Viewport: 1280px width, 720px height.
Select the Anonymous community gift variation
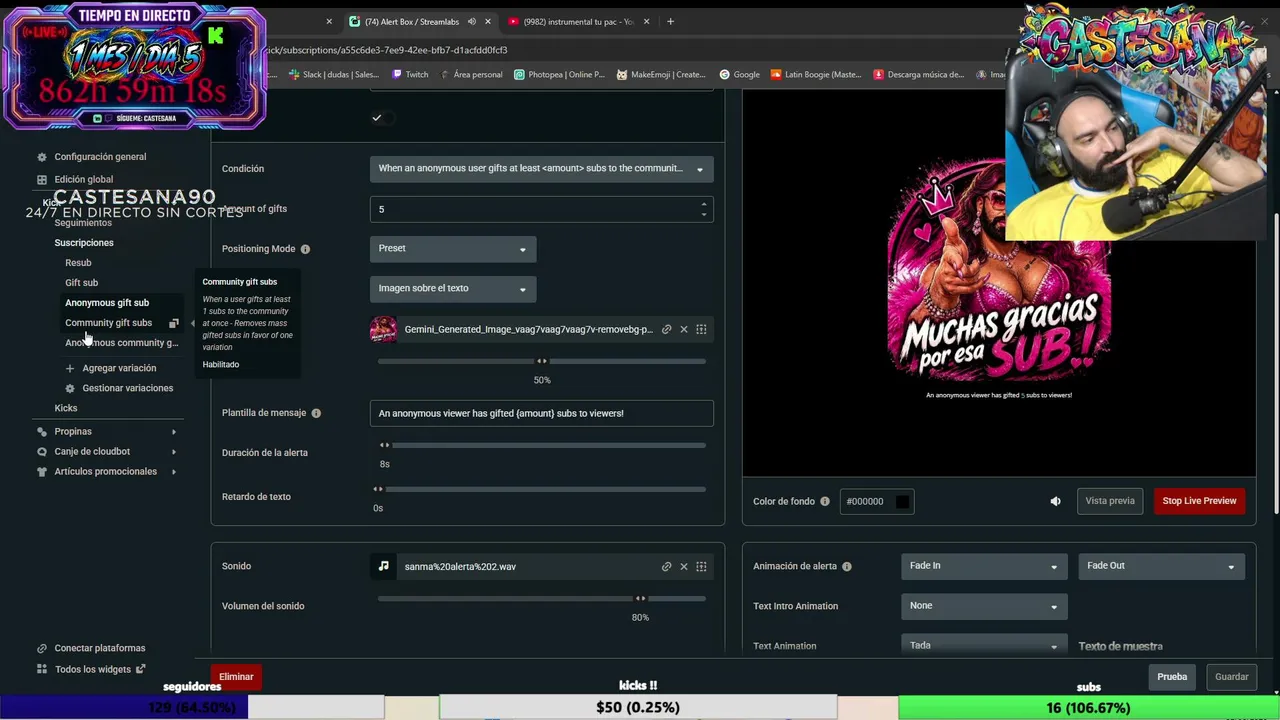(x=121, y=343)
